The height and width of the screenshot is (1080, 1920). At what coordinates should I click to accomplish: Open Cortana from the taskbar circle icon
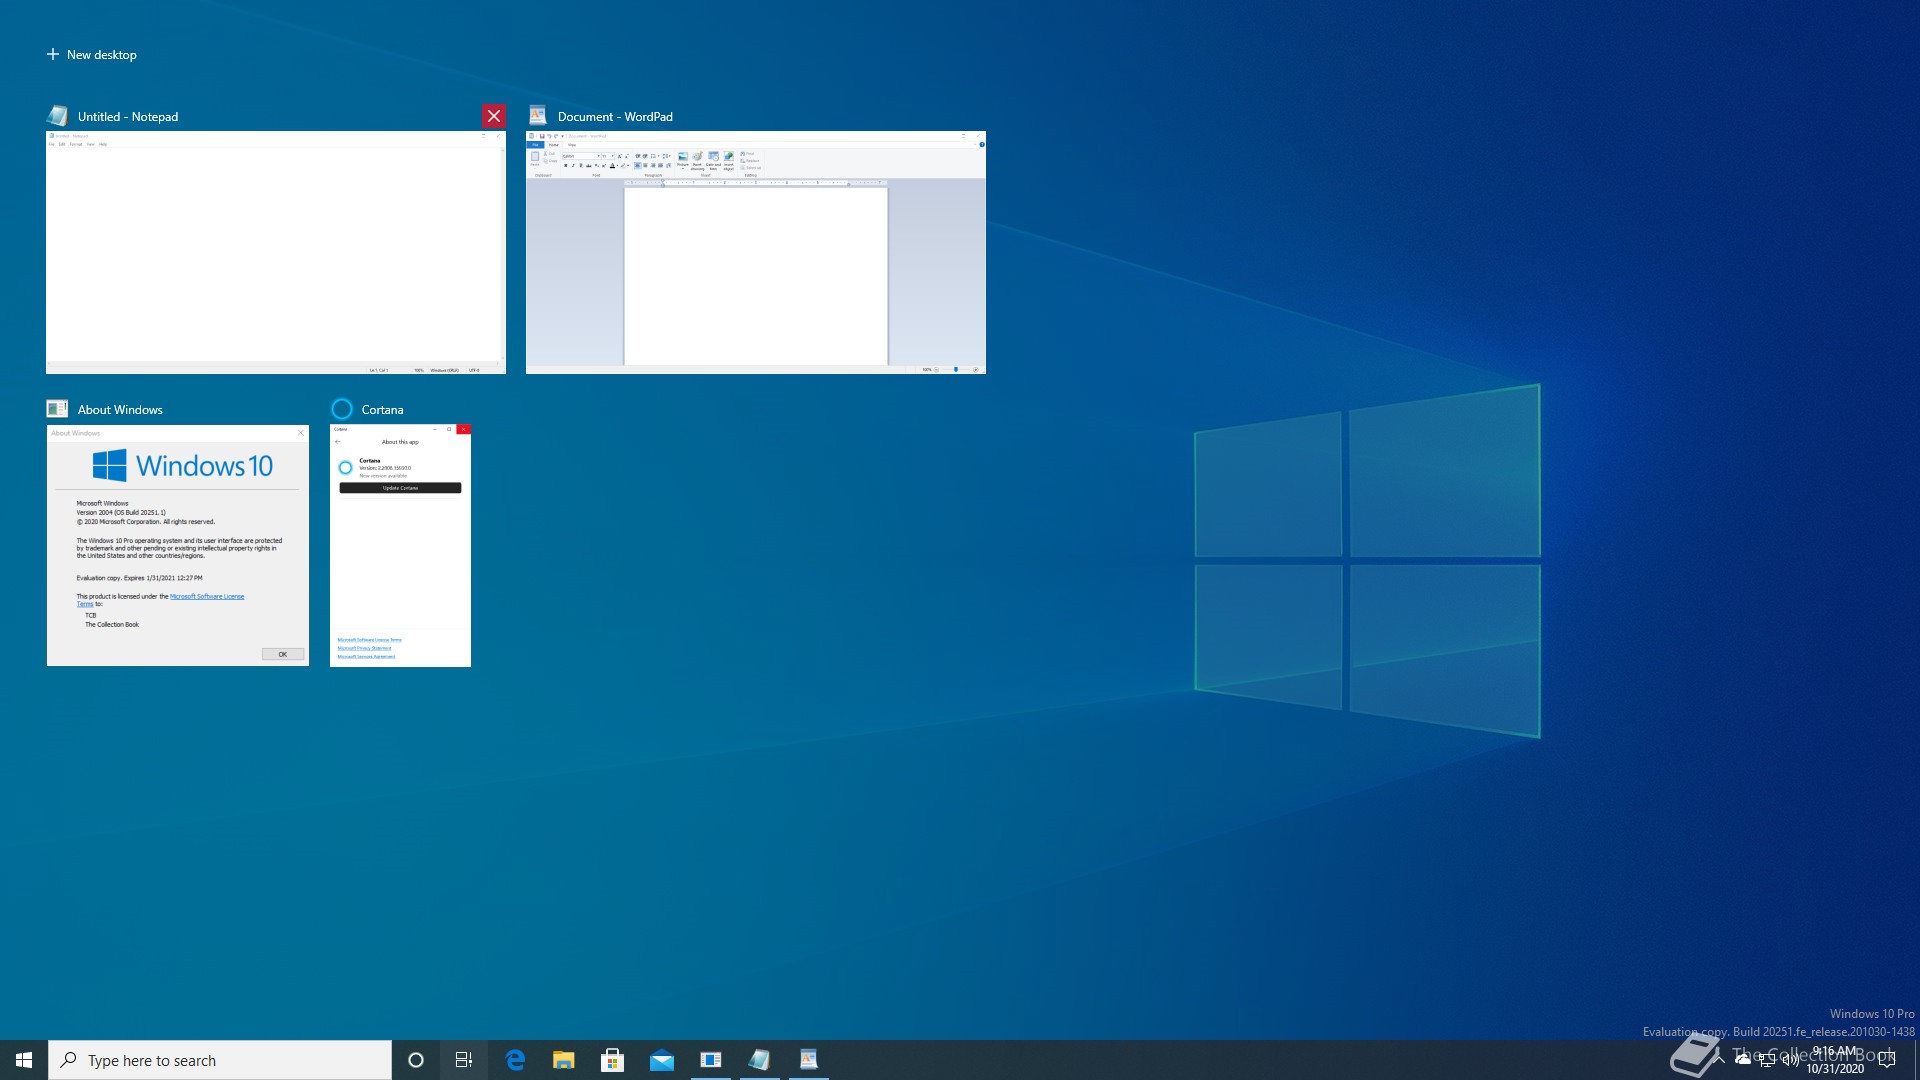pyautogui.click(x=416, y=1060)
